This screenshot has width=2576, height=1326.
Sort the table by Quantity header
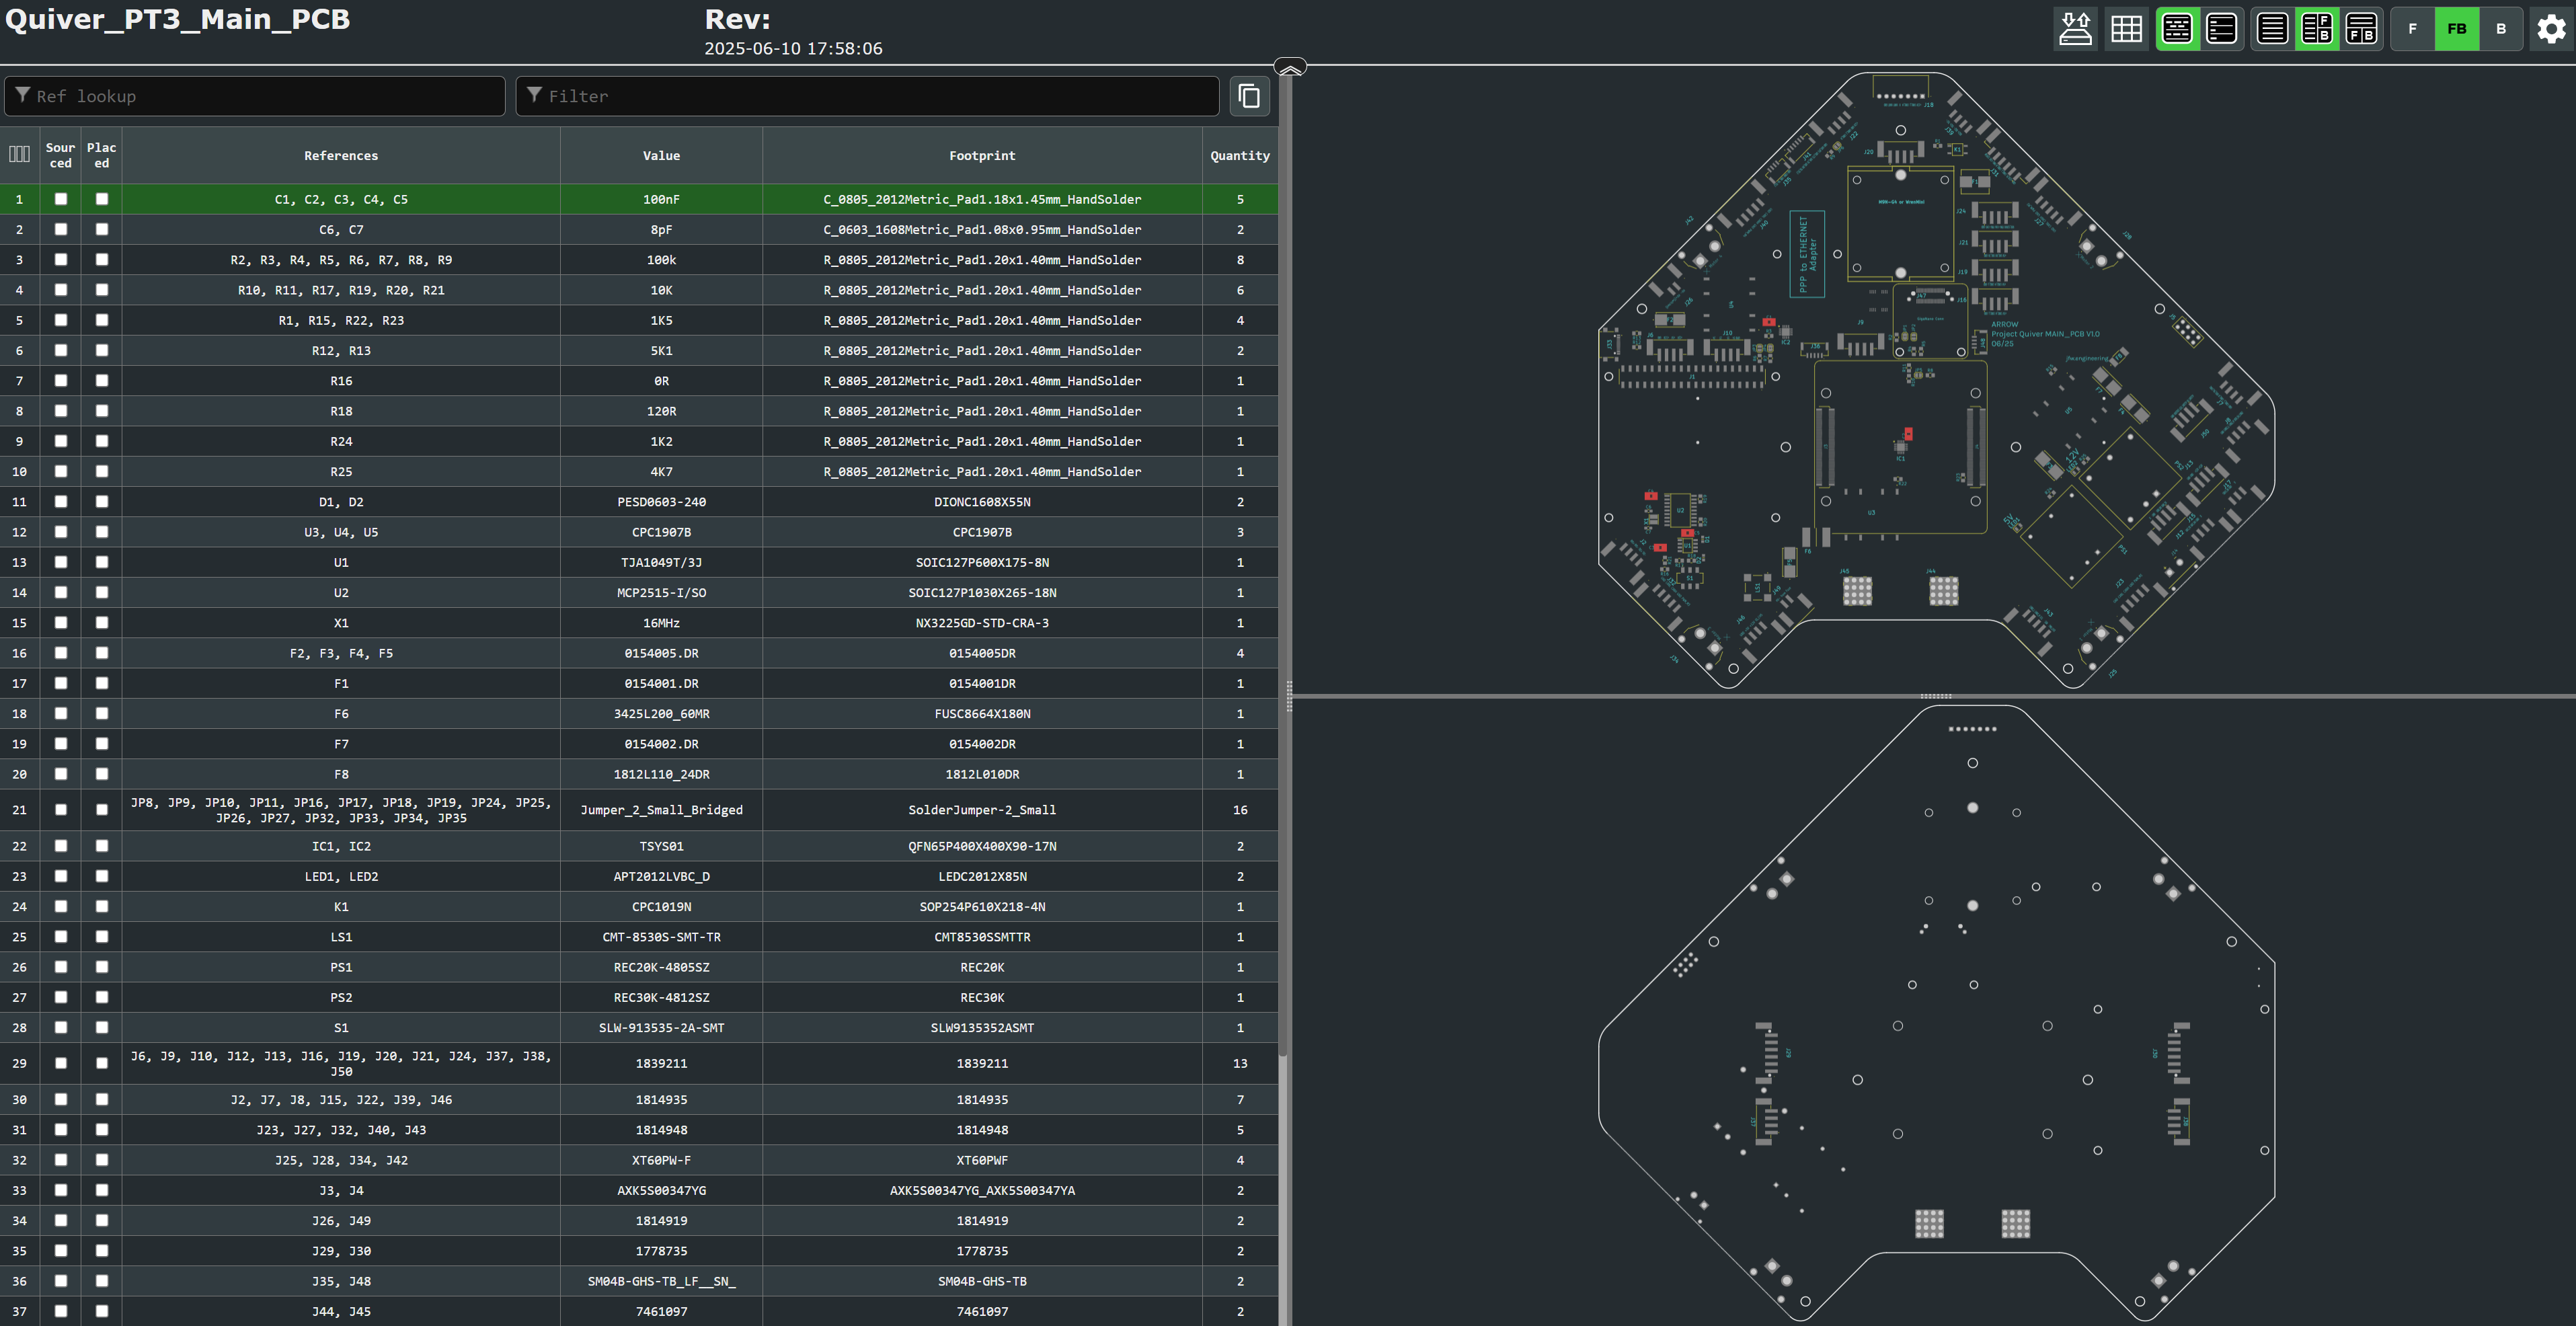[1240, 156]
